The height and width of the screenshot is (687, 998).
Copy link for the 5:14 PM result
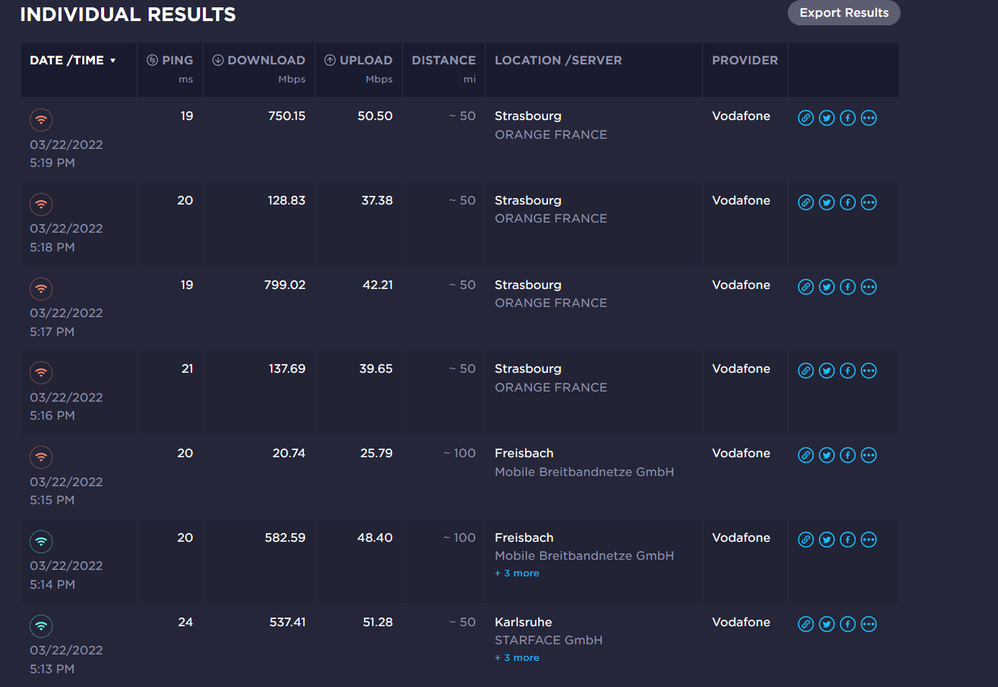click(806, 539)
